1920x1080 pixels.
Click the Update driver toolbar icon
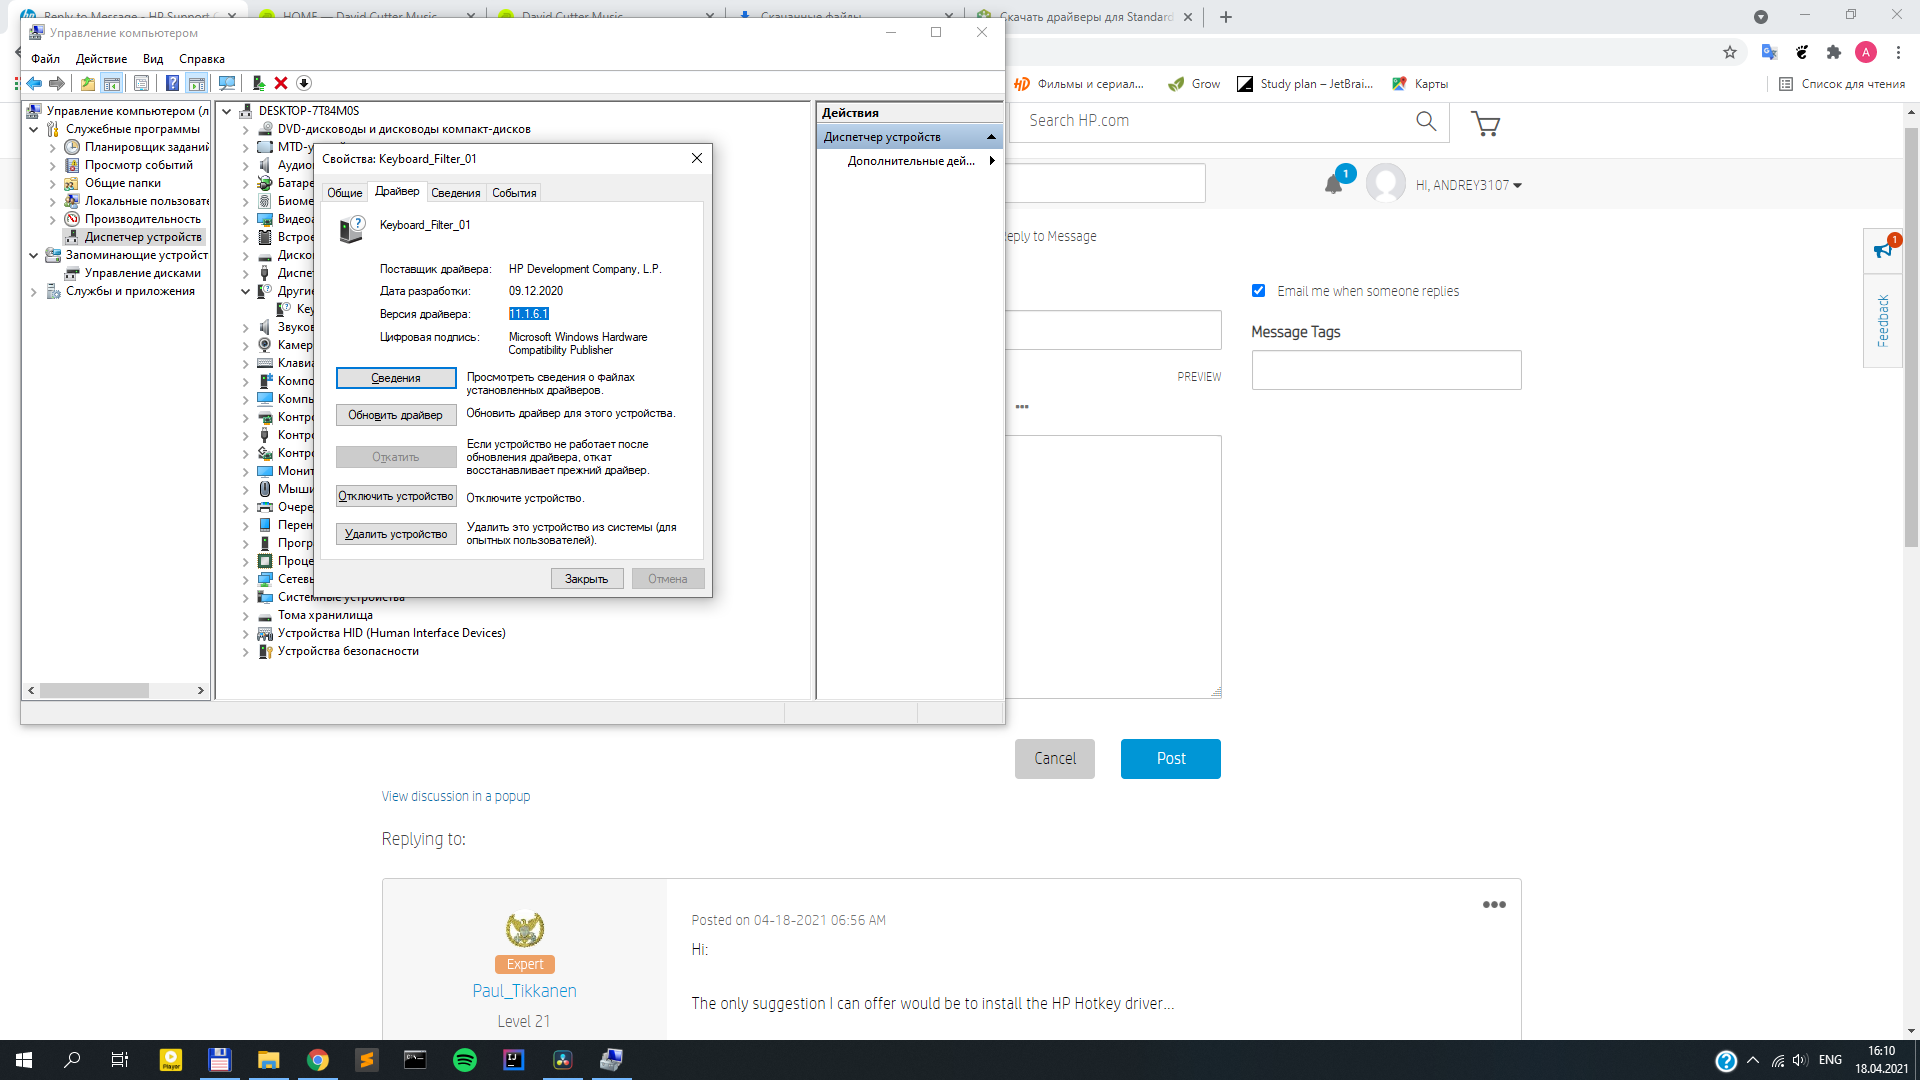[258, 84]
